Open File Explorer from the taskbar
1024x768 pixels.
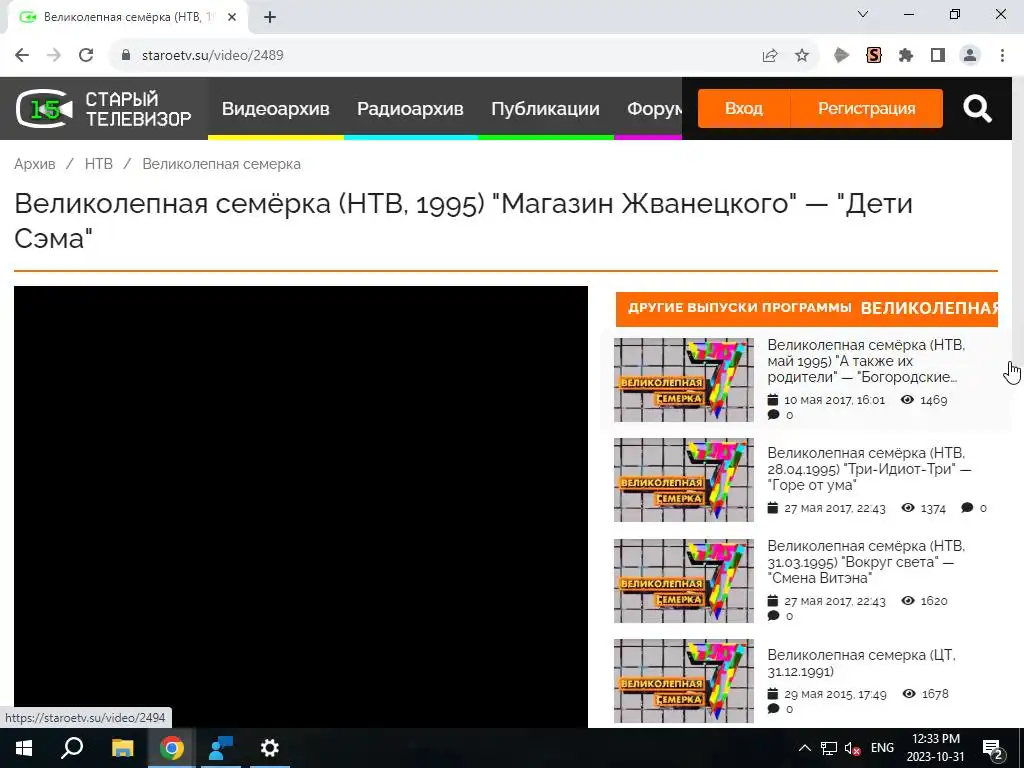122,748
